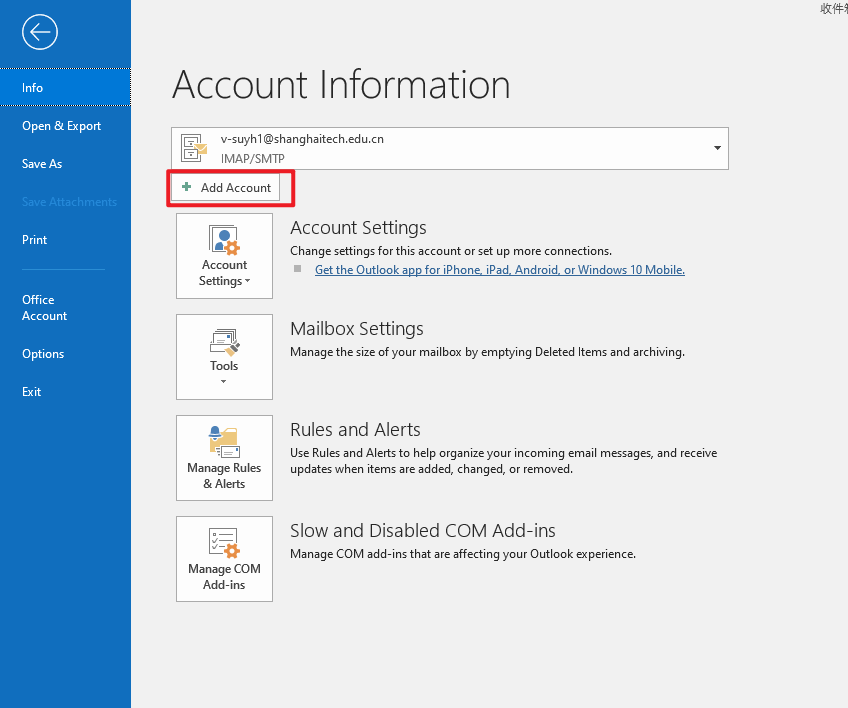Open Account Settings with the gear-person icon
The image size is (848, 708).
tap(224, 240)
